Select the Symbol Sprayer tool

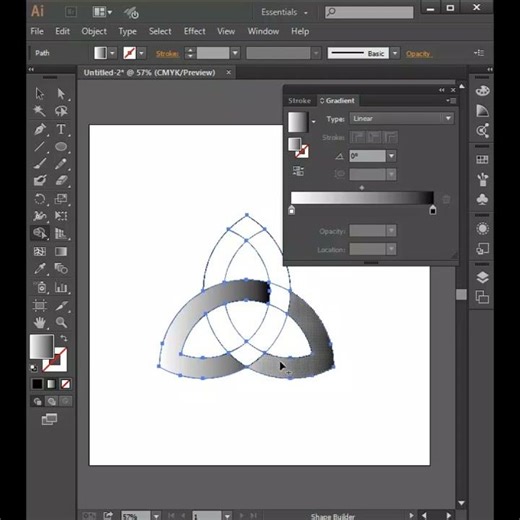(40, 287)
